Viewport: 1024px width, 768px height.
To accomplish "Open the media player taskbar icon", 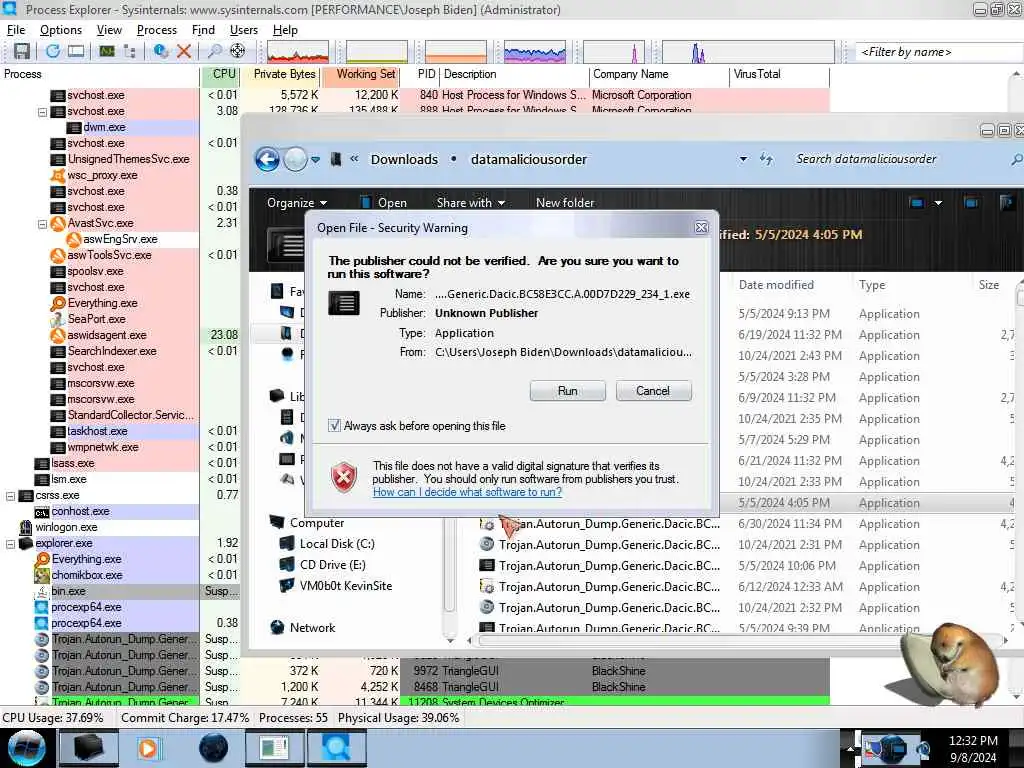I will click(148, 748).
